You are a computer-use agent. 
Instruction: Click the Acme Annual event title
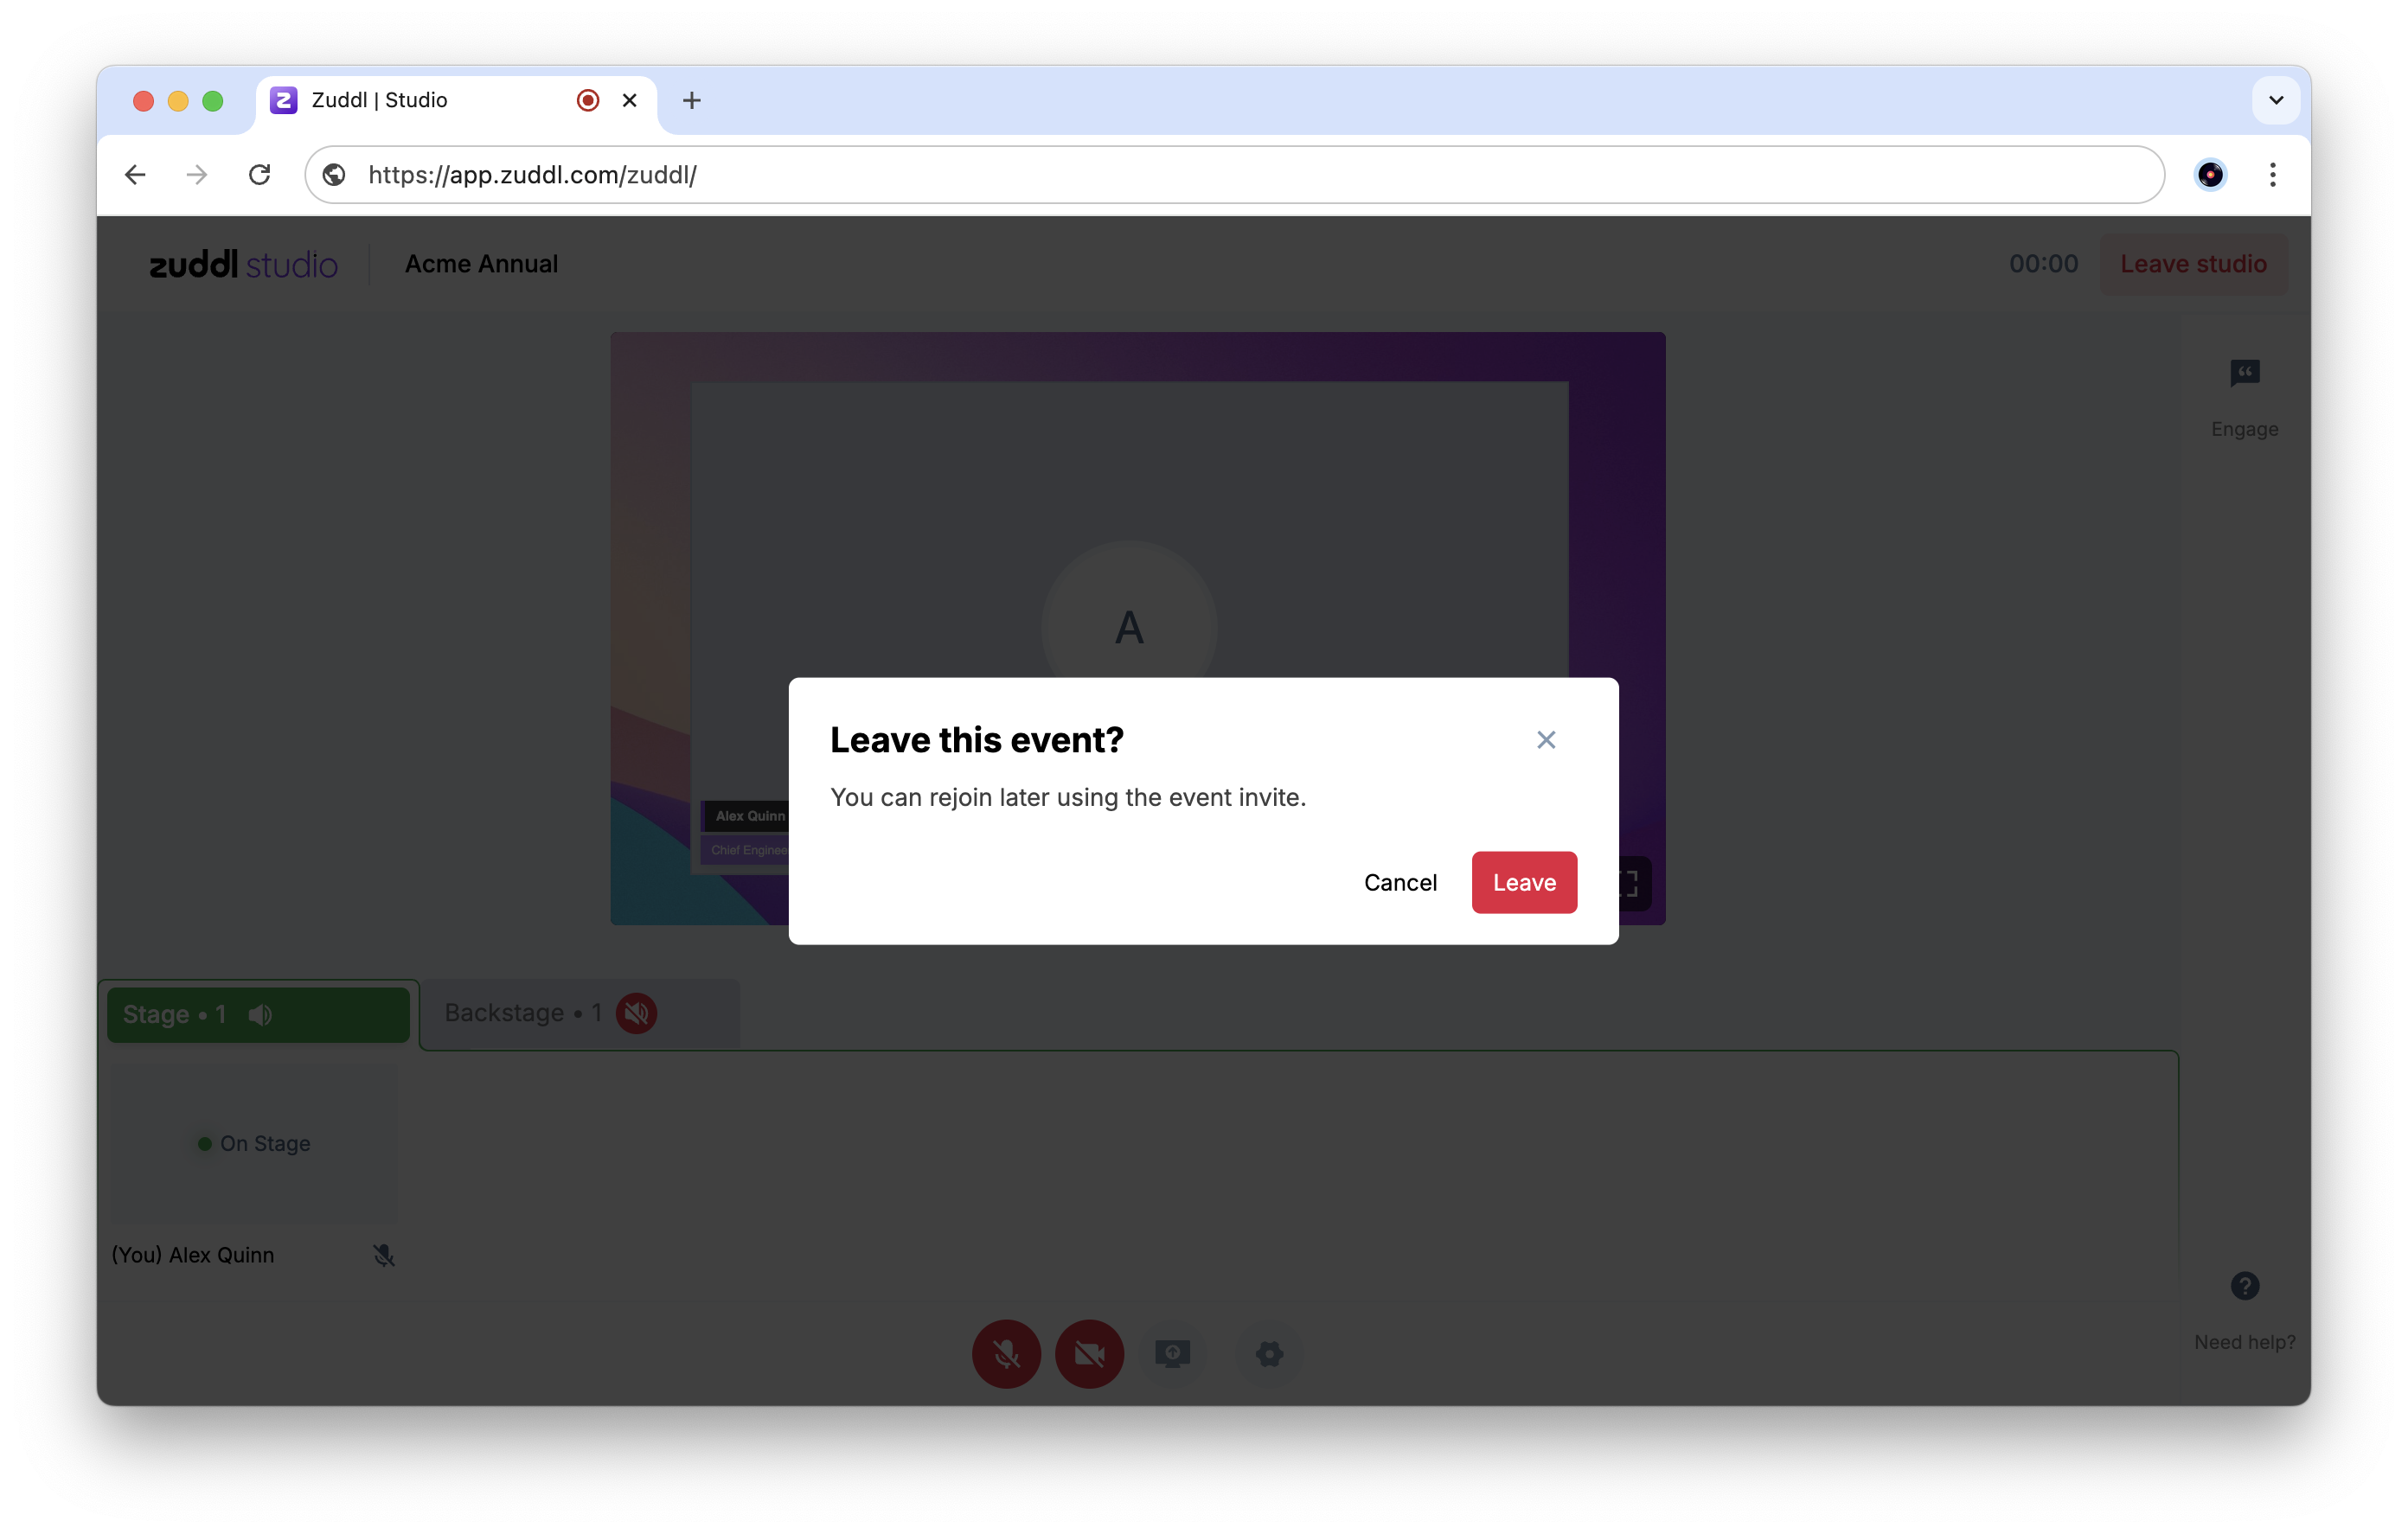481,264
